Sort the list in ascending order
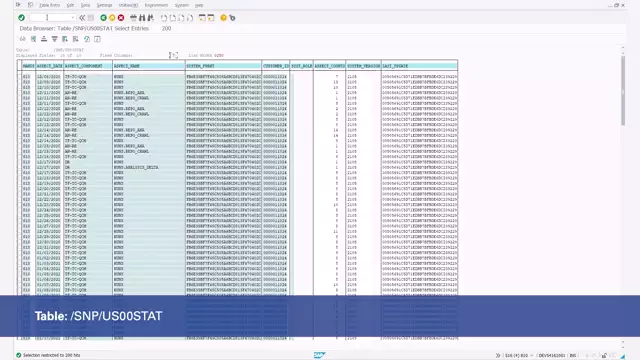Image resolution: width=640 pixels, height=360 pixels. (44, 39)
